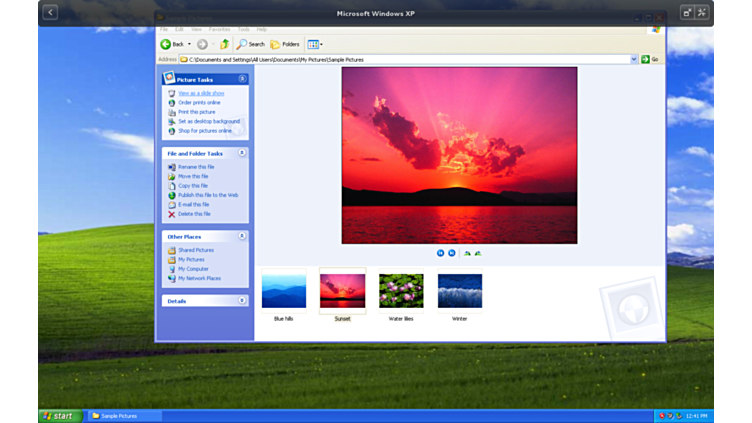Viewport: 752px width, 423px height.
Task: Collapse the Picture Tasks panel
Action: pos(242,78)
